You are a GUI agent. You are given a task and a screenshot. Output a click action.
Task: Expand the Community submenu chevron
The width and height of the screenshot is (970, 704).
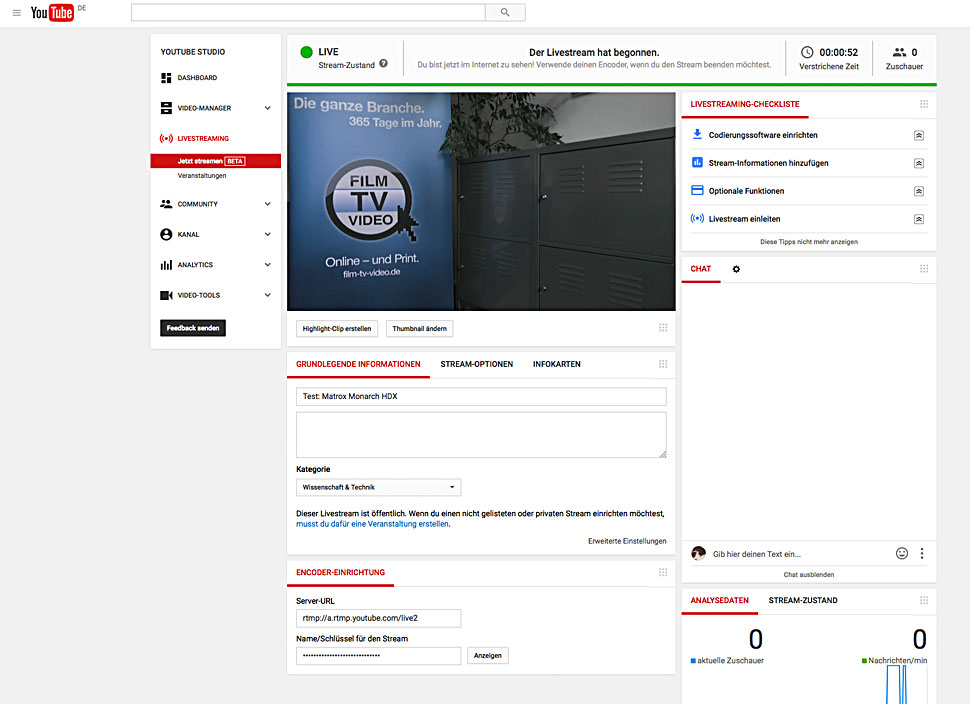pos(268,204)
